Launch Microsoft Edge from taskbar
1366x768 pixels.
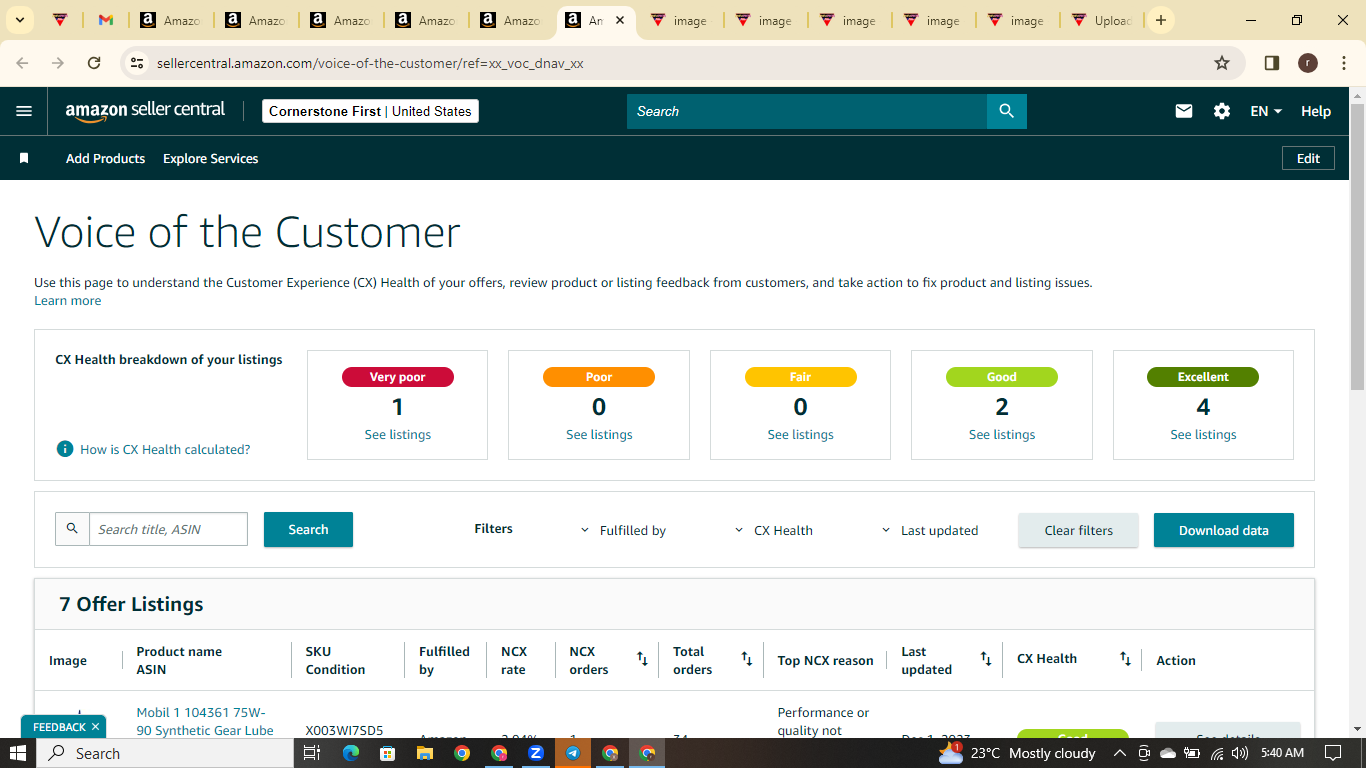click(350, 753)
